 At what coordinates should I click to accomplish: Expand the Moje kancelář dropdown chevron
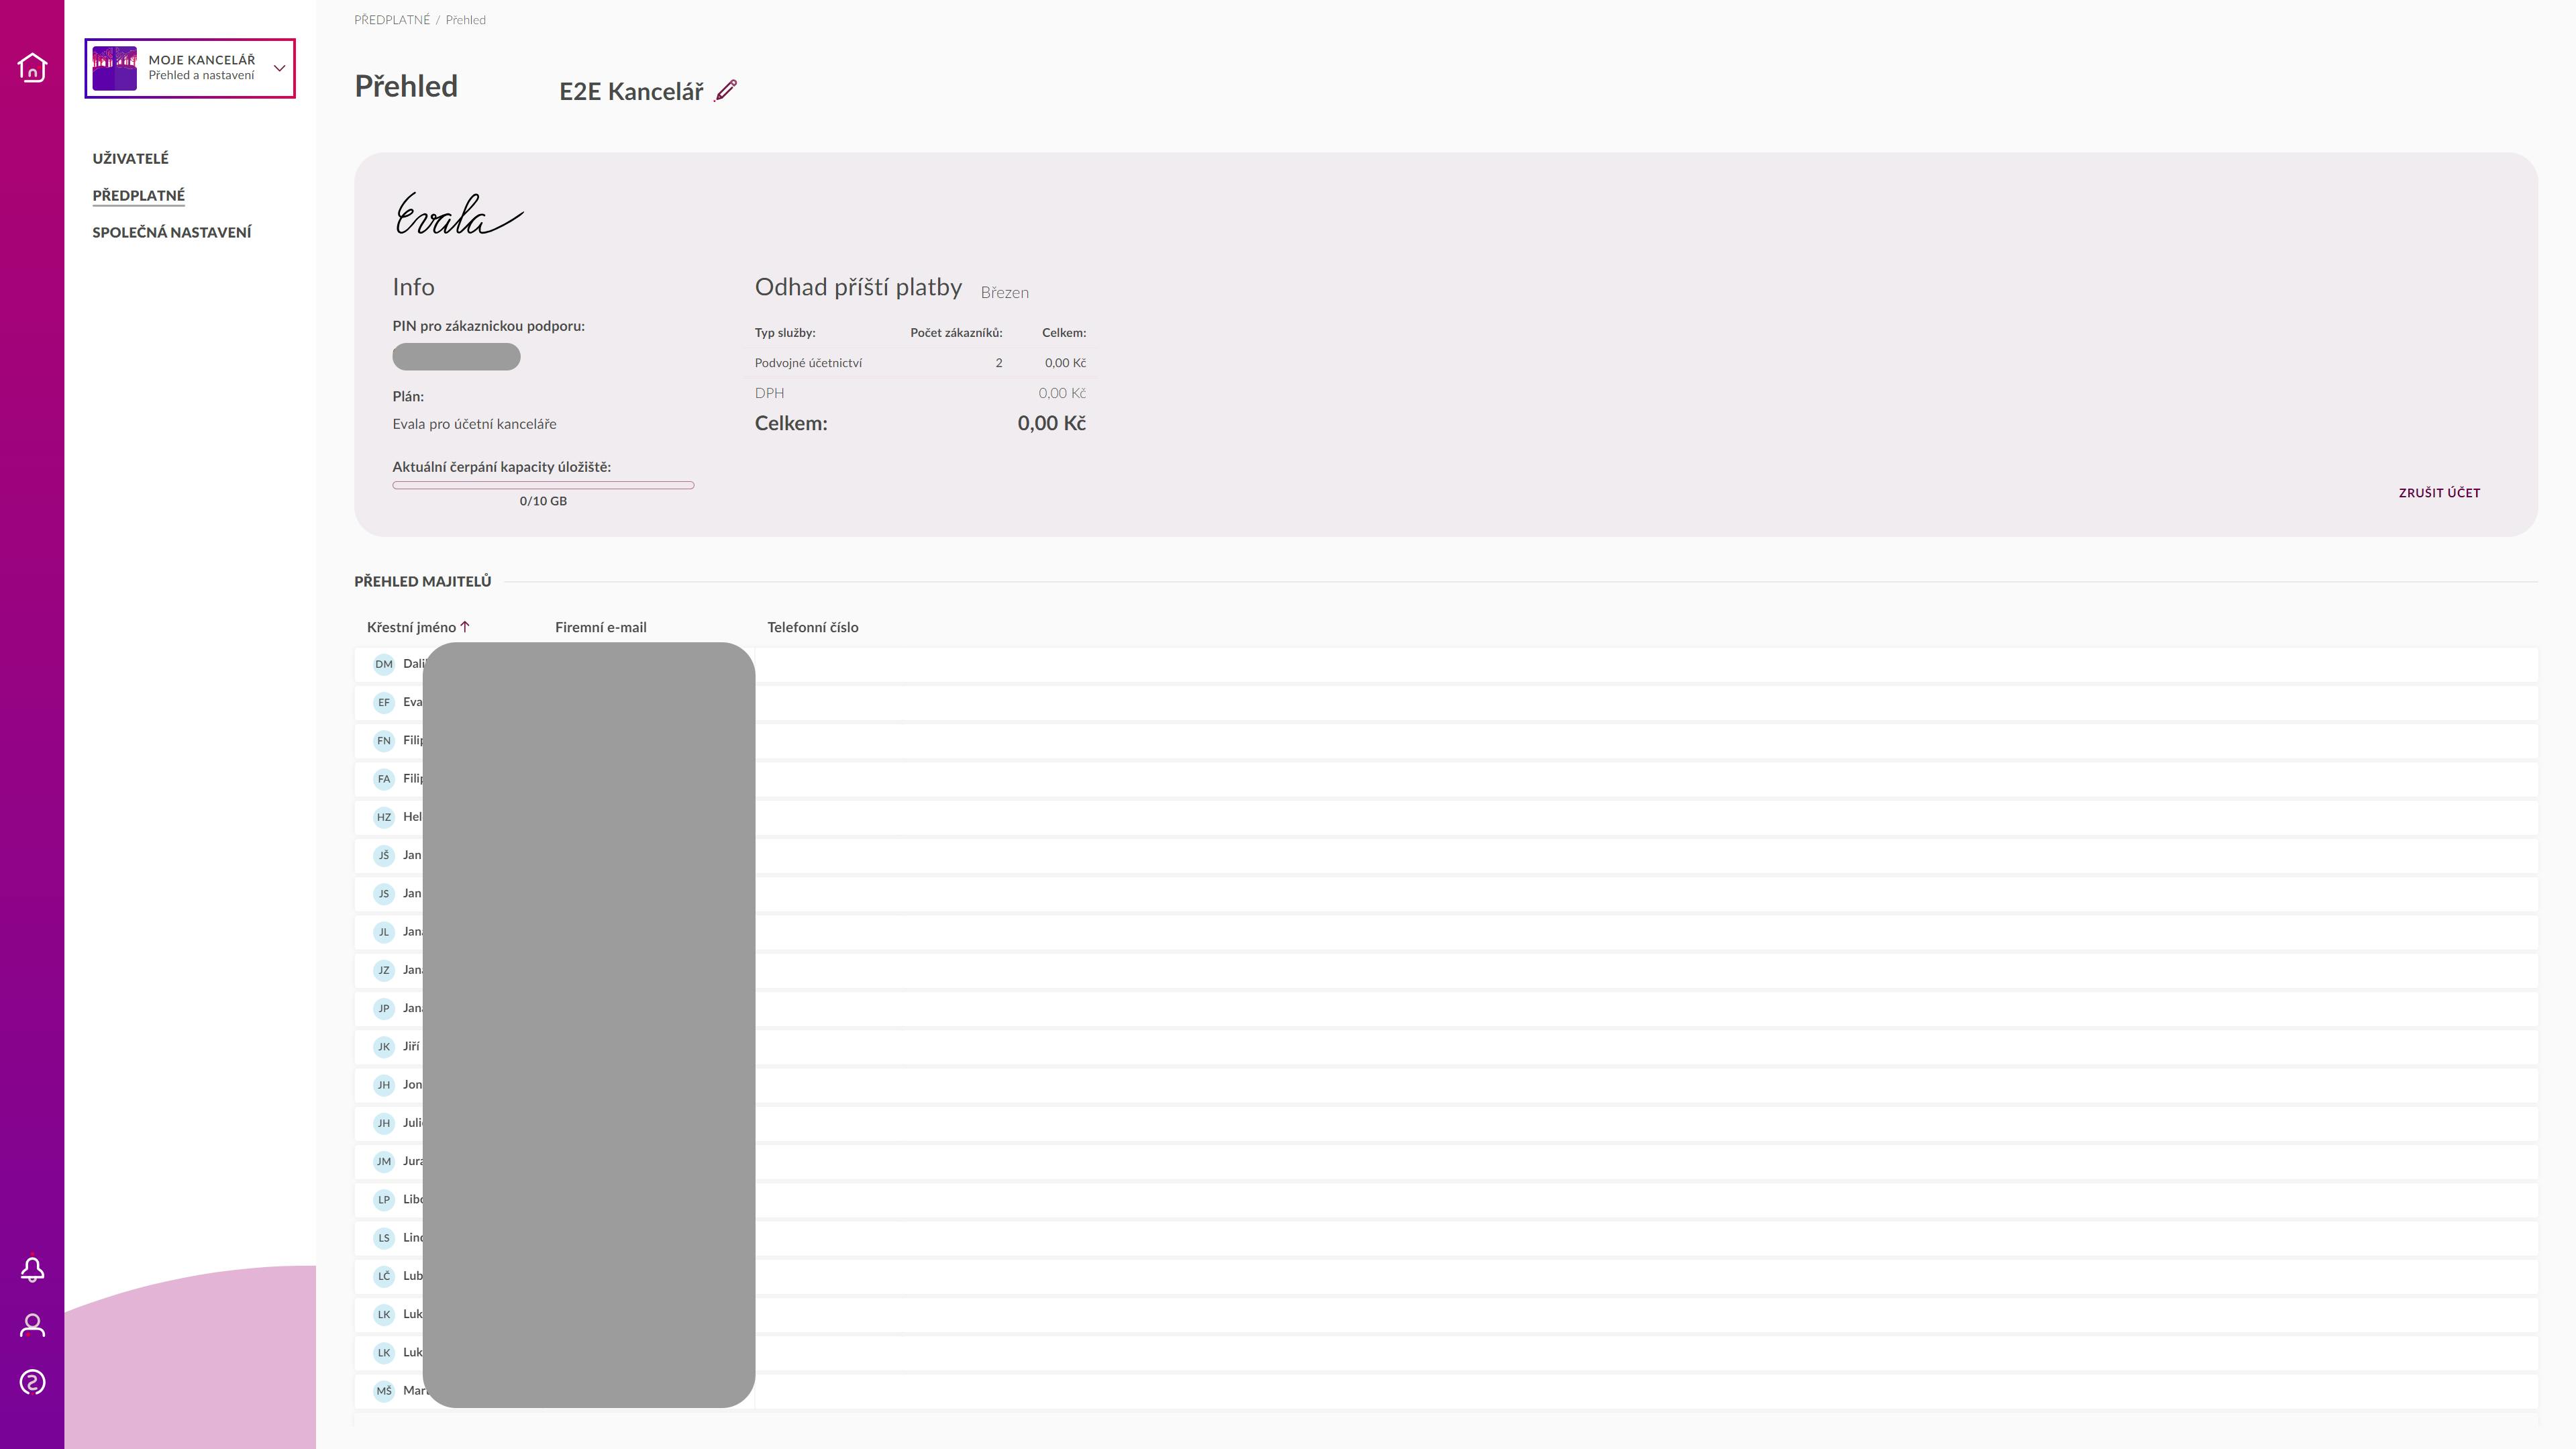click(280, 68)
